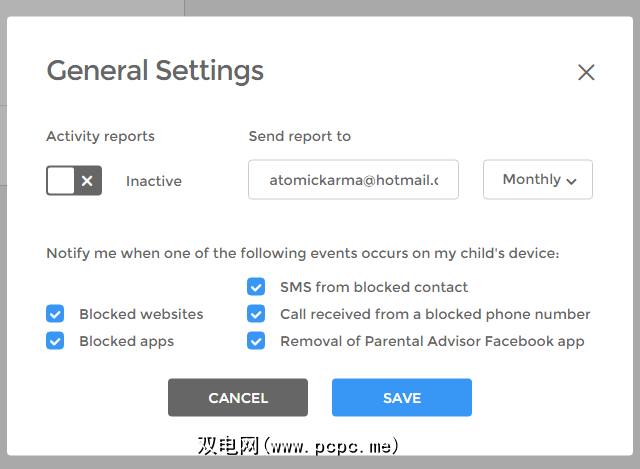Disable Call received from blocked number checkbox
Image resolution: width=640 pixels, height=469 pixels.
pyautogui.click(x=257, y=314)
